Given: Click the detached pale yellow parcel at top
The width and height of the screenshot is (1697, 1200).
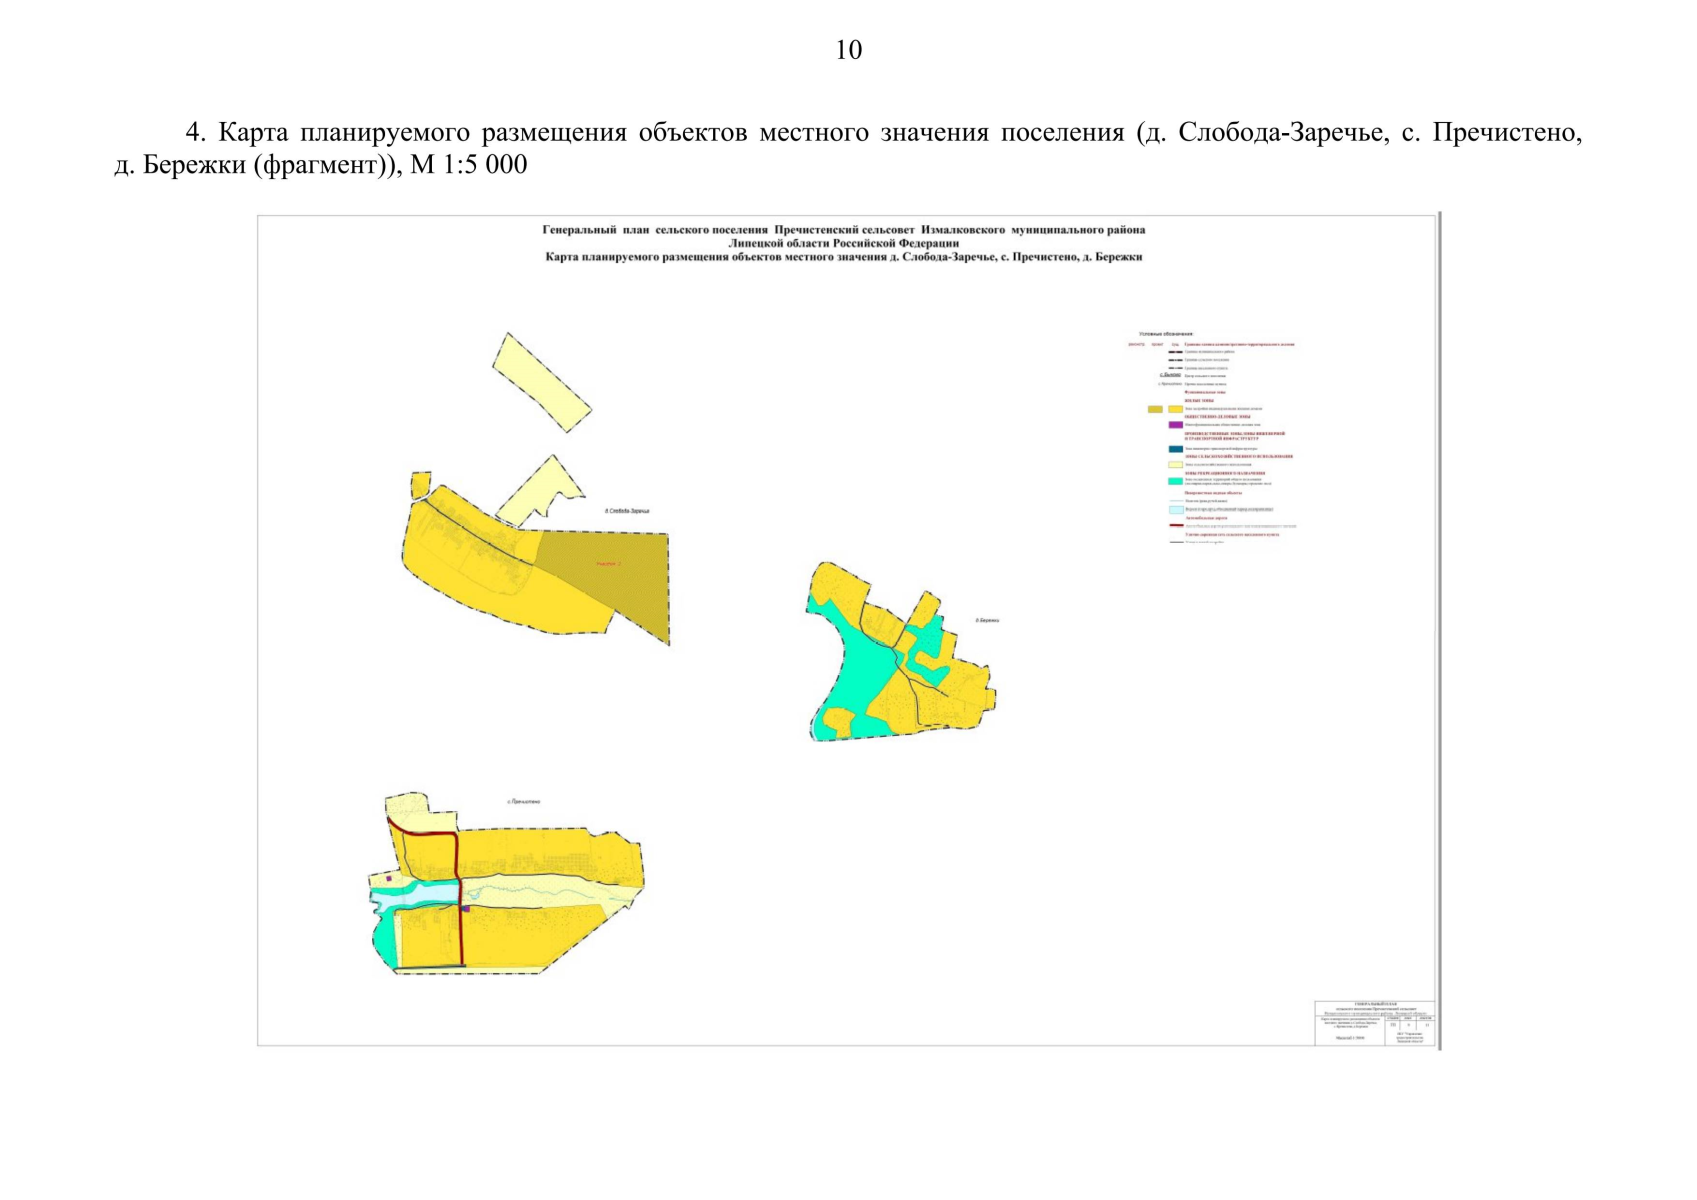Looking at the screenshot, I should pyautogui.click(x=541, y=381).
